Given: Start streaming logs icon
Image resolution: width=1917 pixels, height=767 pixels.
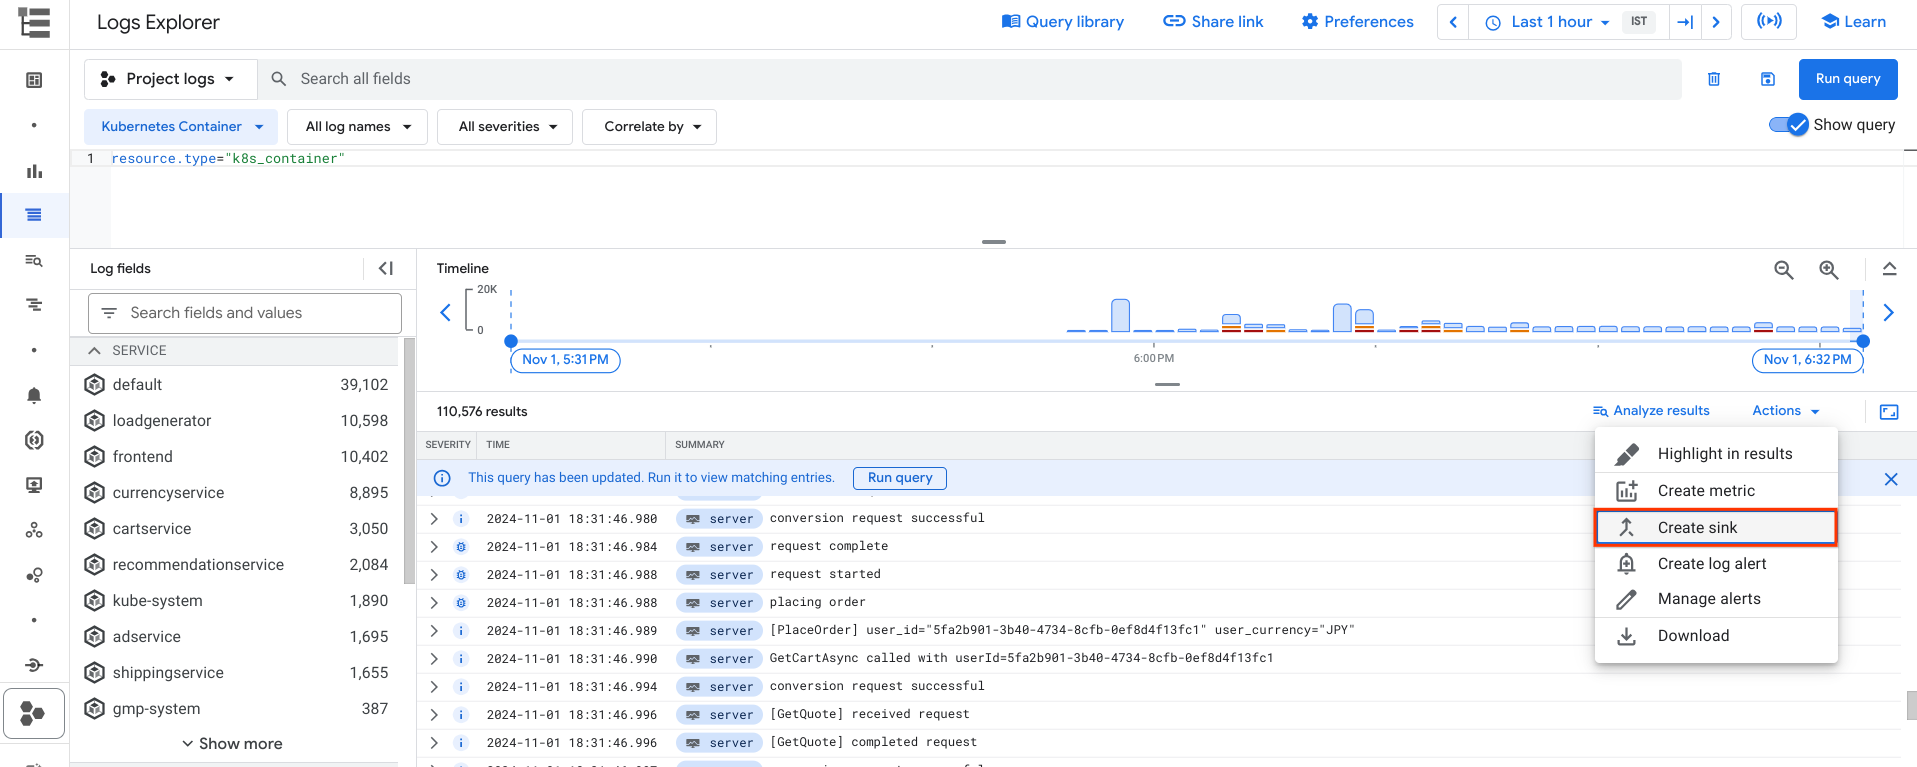Looking at the screenshot, I should click(x=1769, y=22).
